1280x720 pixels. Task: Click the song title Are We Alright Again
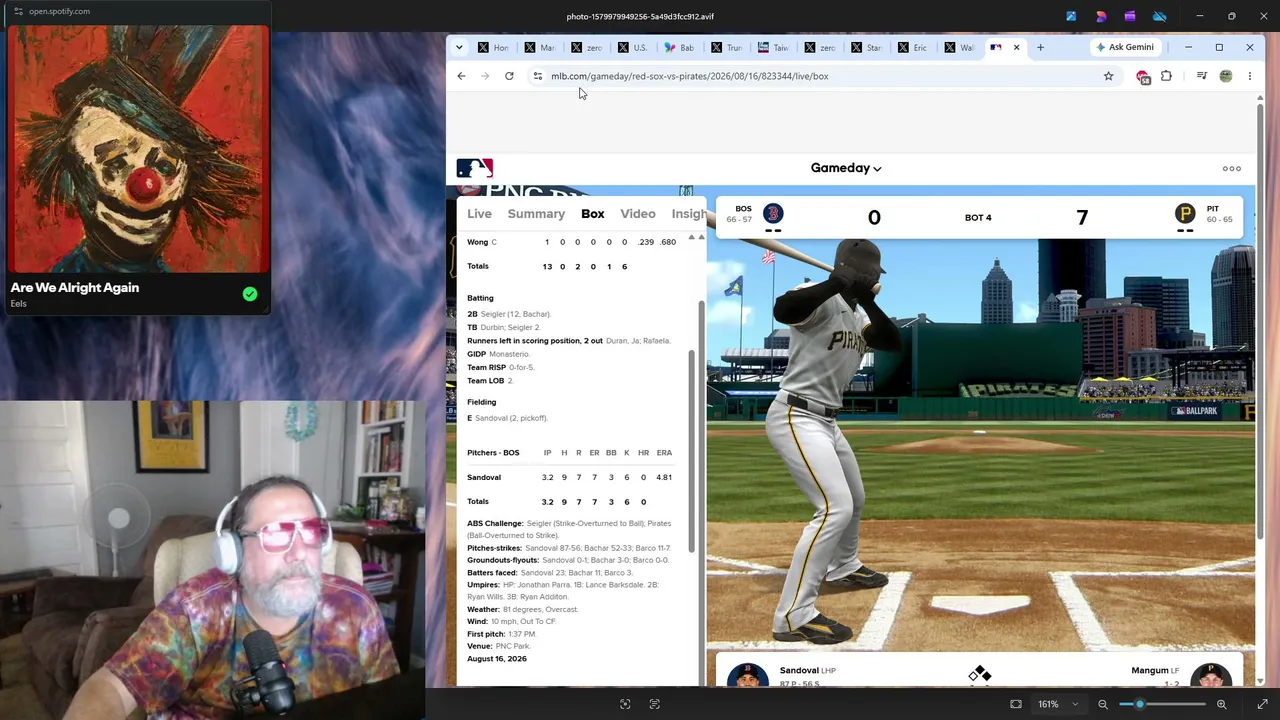pos(75,288)
